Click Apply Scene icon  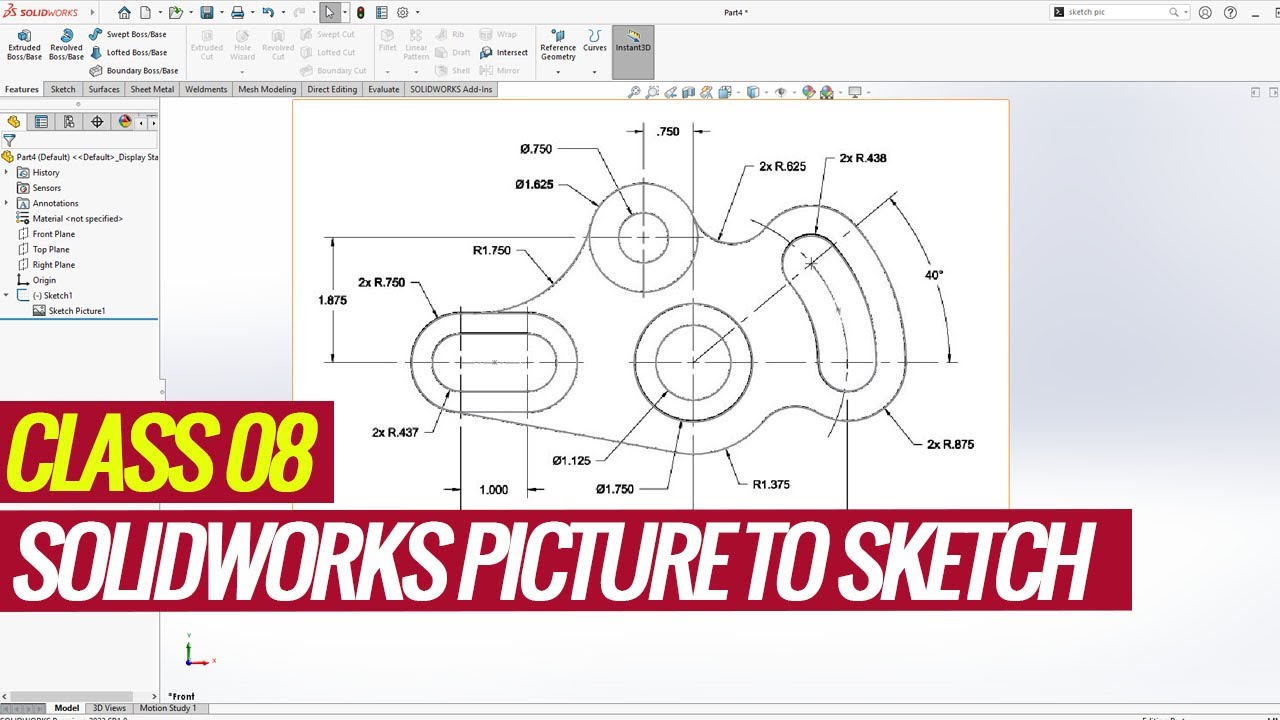pos(827,92)
